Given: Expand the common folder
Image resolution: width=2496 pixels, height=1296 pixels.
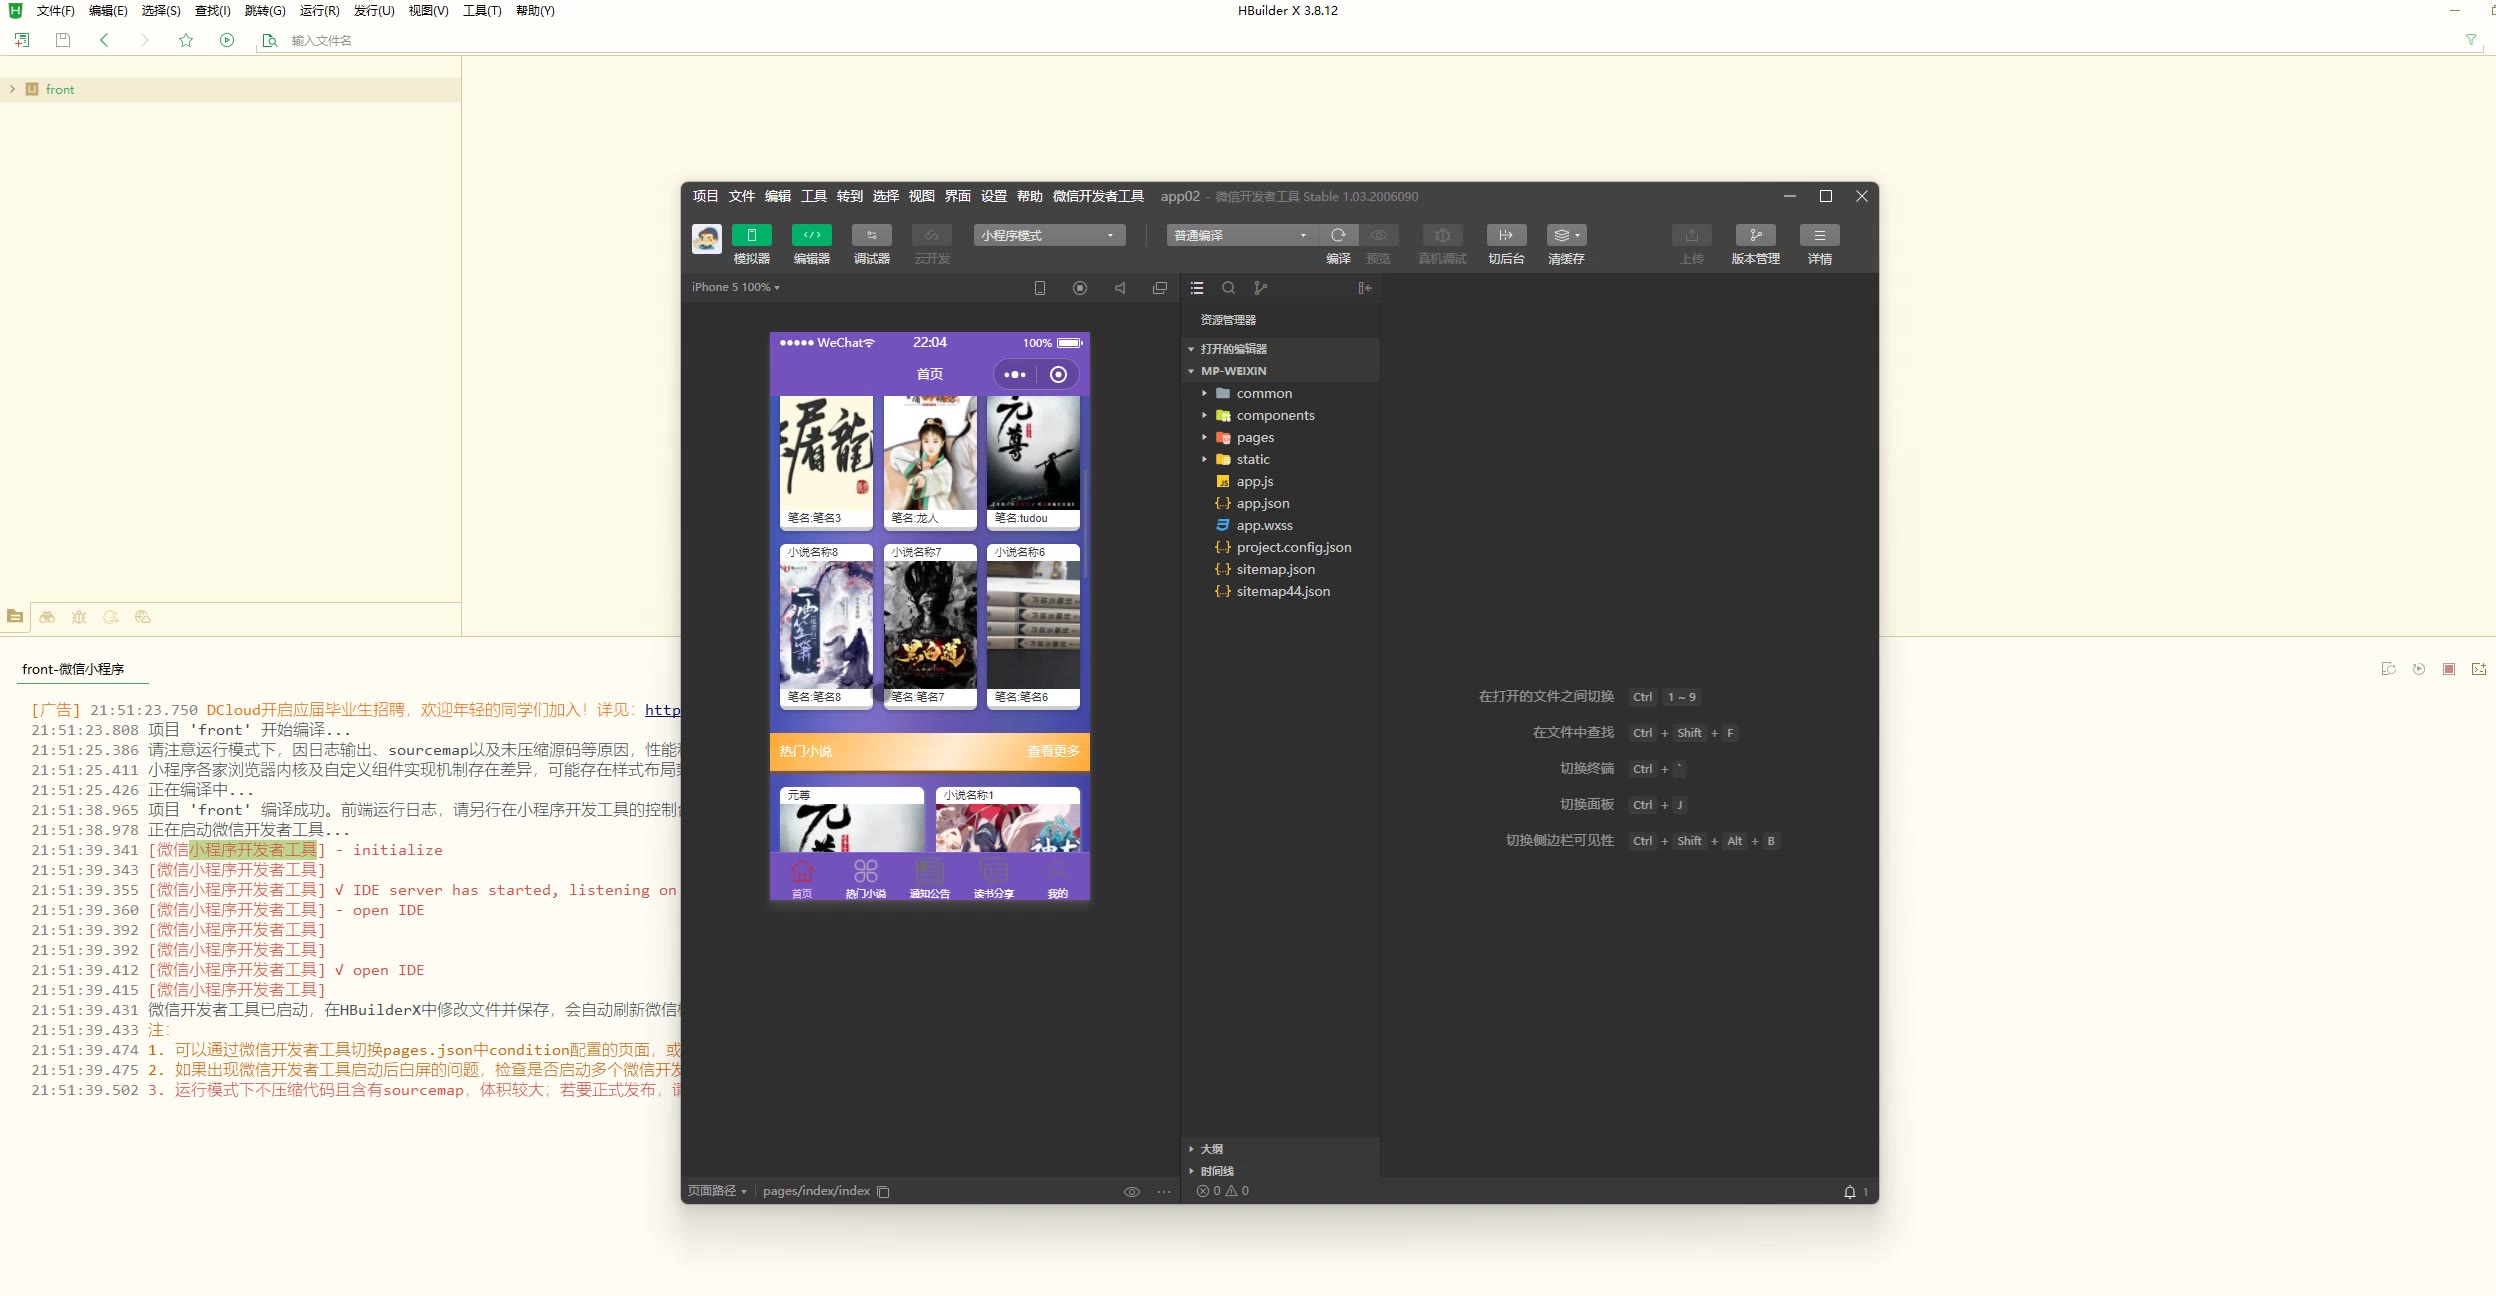Looking at the screenshot, I should pyautogui.click(x=1204, y=394).
